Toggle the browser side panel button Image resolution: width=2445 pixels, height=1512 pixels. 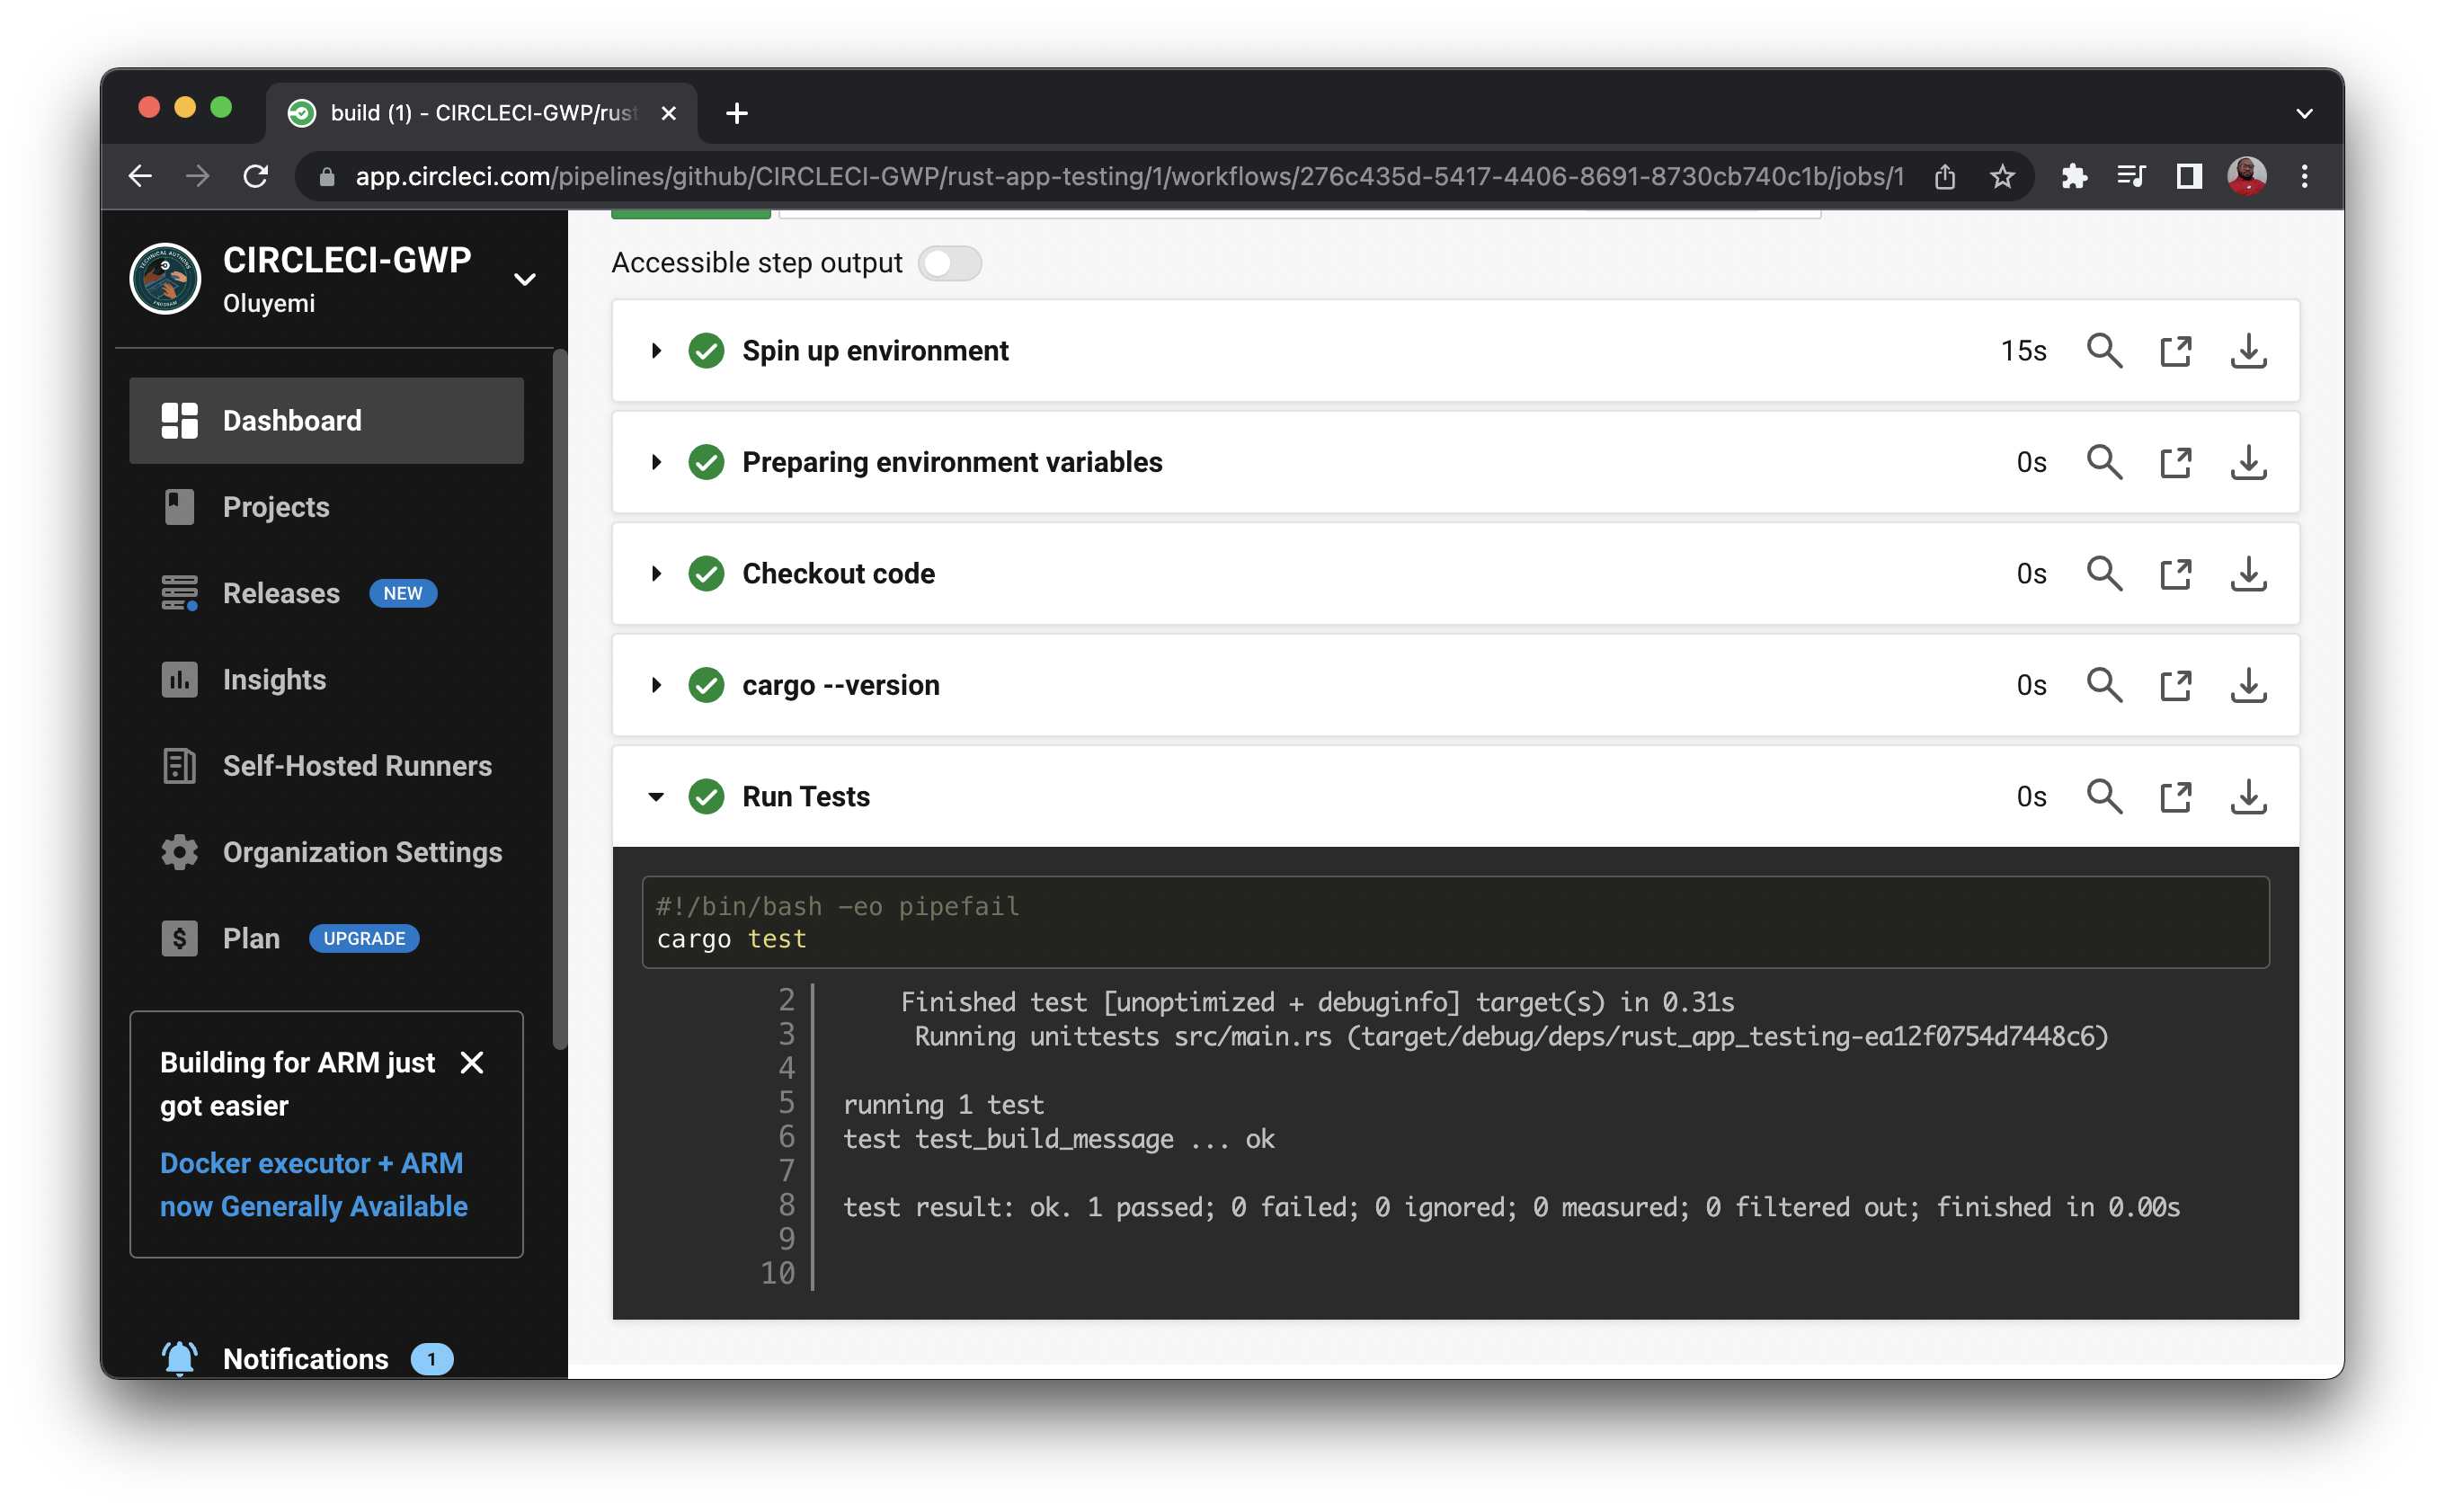coord(2189,177)
